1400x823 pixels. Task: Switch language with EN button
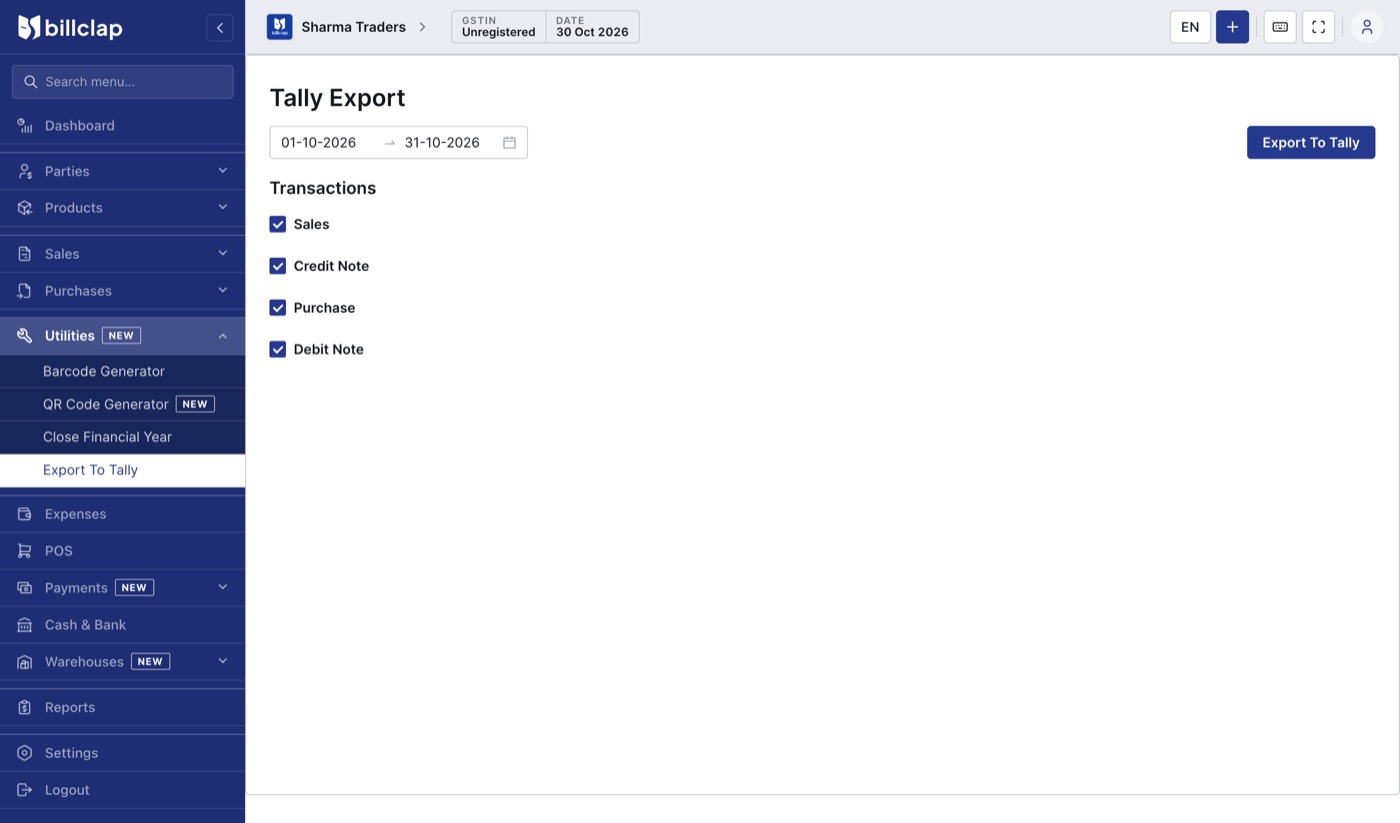click(1190, 27)
